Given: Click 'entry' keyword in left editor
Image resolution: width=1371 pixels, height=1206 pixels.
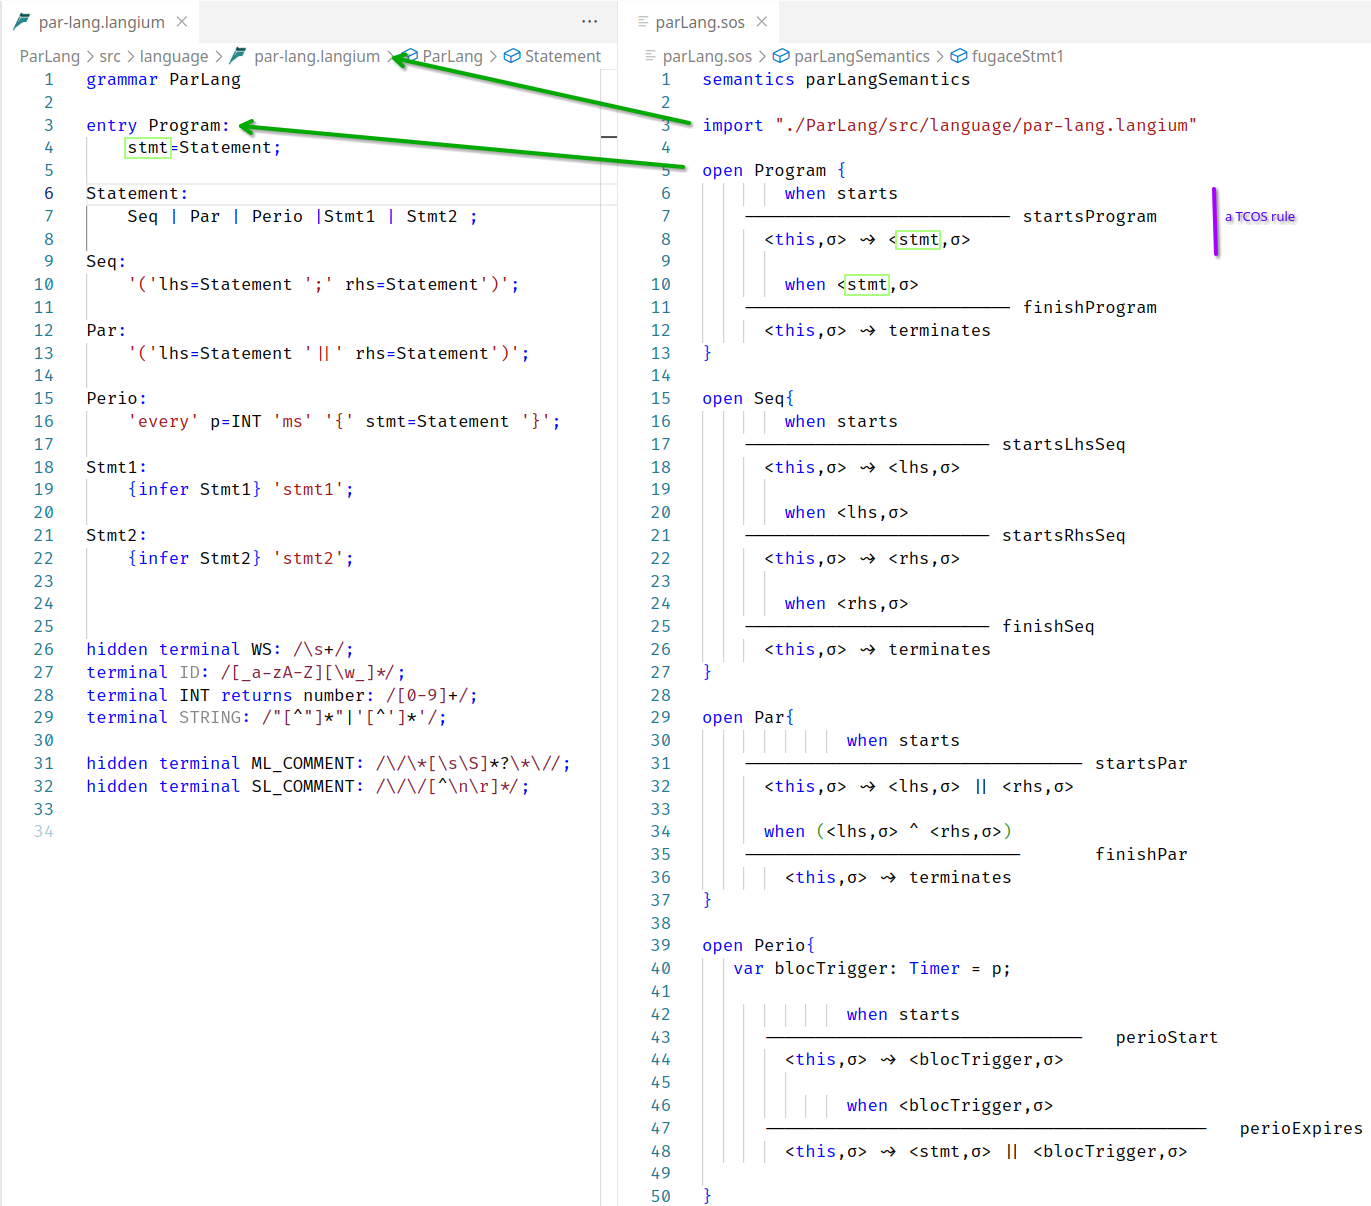Looking at the screenshot, I should tap(112, 126).
